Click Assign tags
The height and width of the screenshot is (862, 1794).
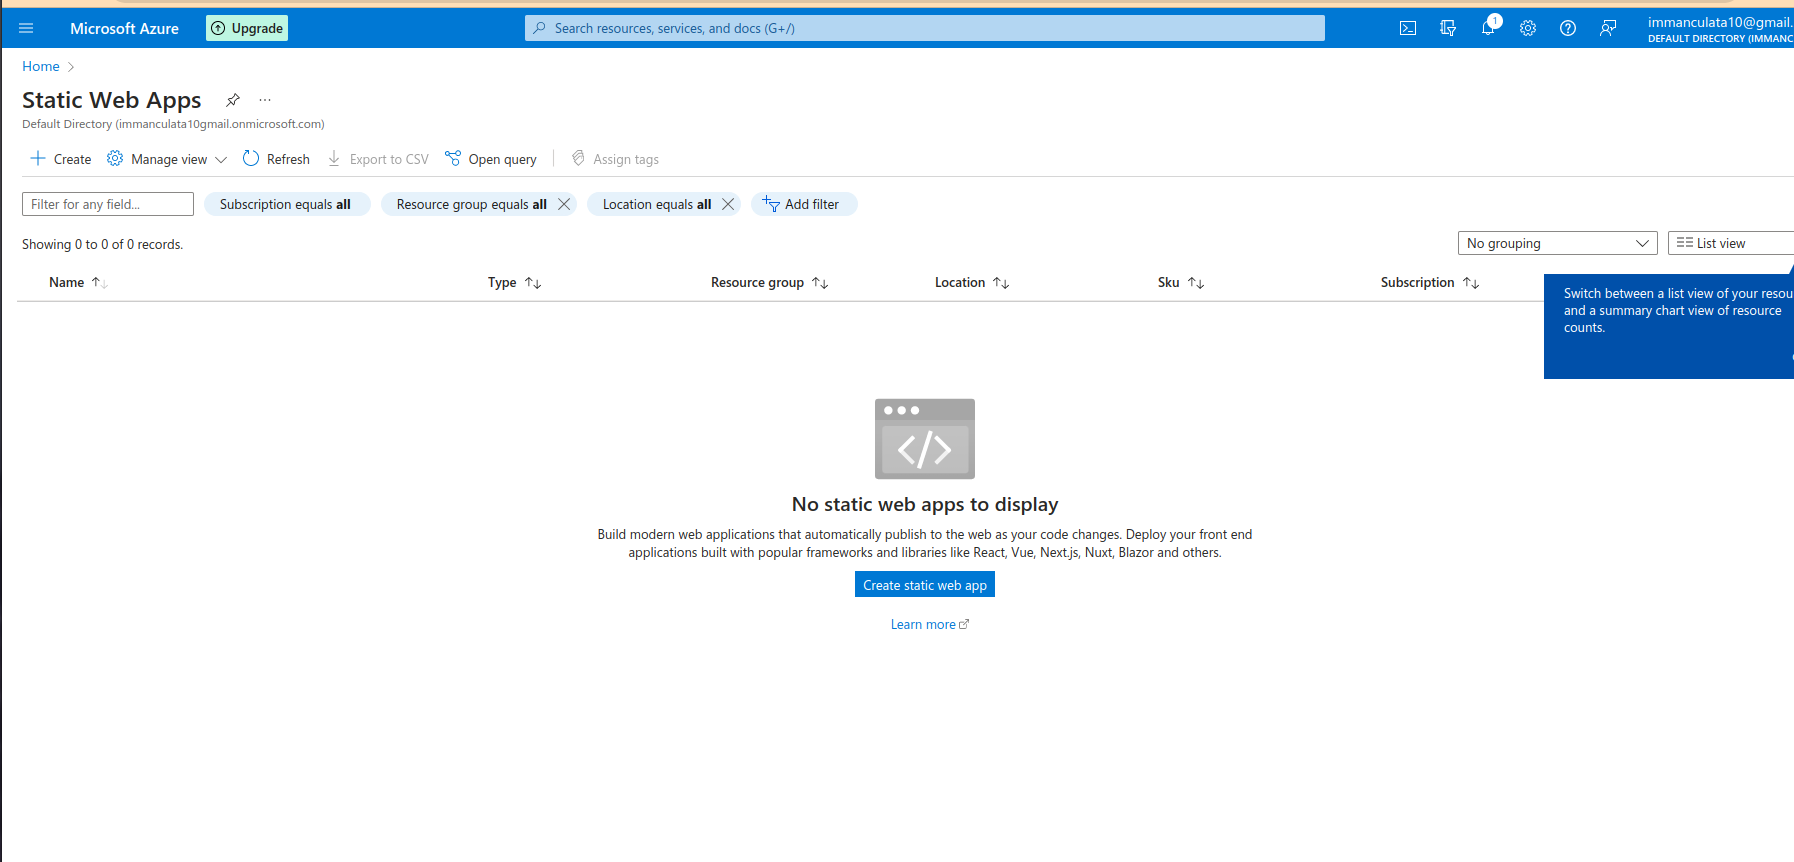tap(615, 159)
